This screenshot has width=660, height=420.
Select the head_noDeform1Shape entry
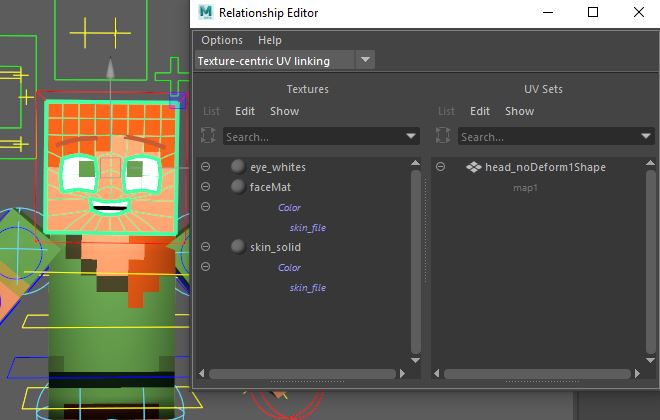coord(546,167)
